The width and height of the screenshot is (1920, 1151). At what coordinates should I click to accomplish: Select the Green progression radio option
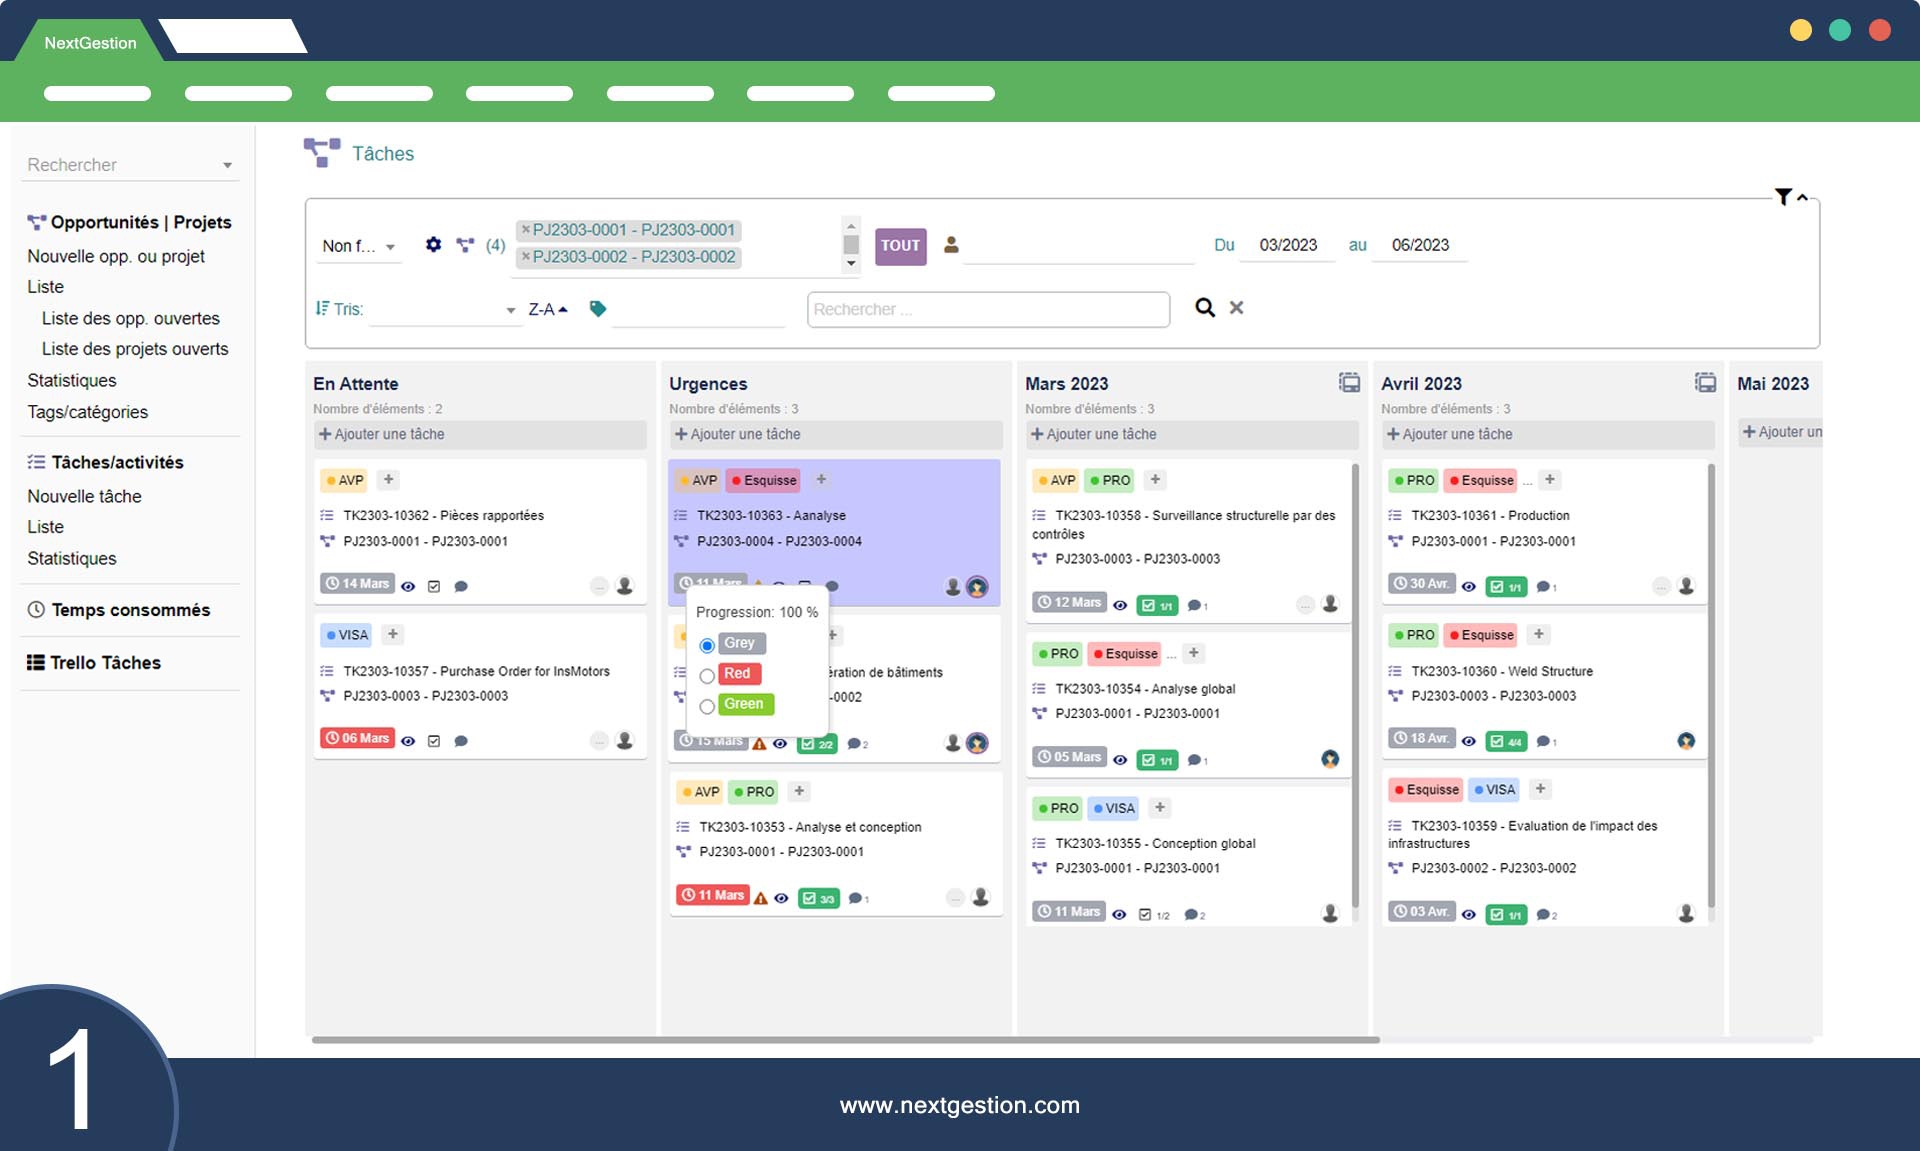707,706
